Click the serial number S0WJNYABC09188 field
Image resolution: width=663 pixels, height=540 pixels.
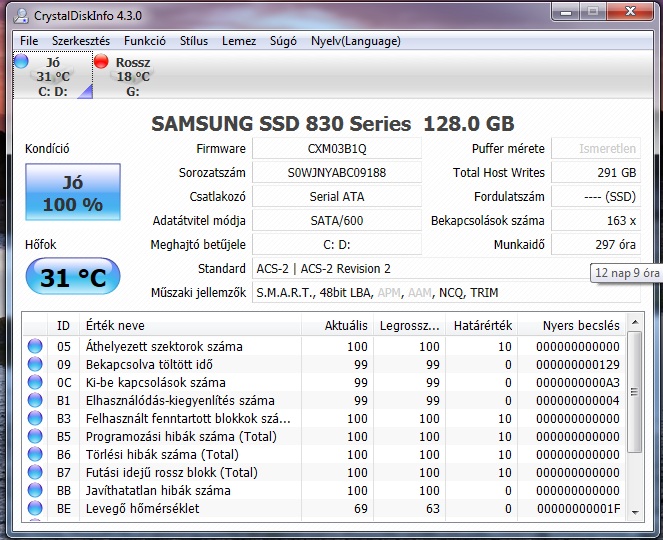(337, 173)
